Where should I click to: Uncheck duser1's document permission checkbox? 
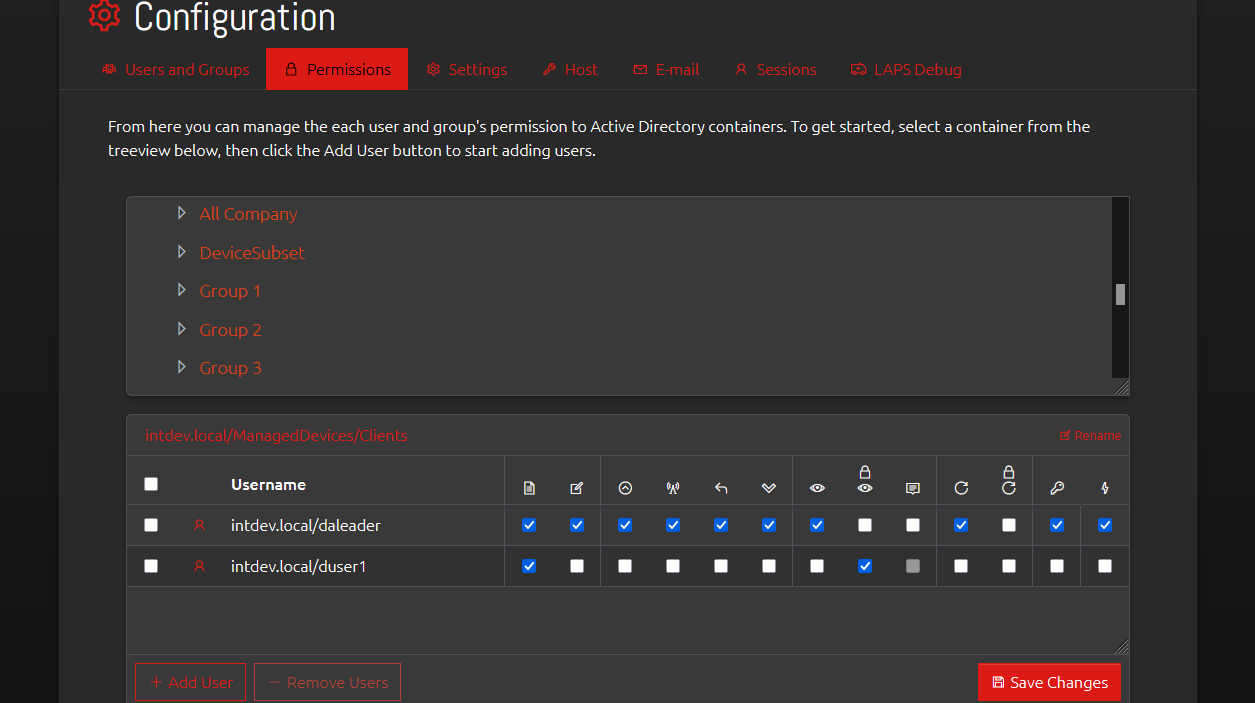click(529, 566)
